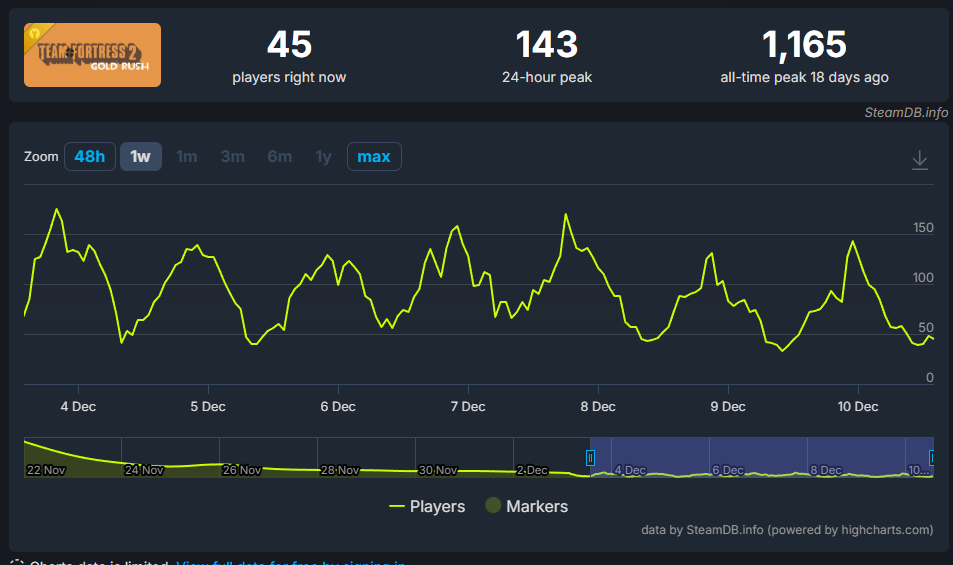Select the 1w zoom range
Screen dimensions: 953x565
(140, 157)
